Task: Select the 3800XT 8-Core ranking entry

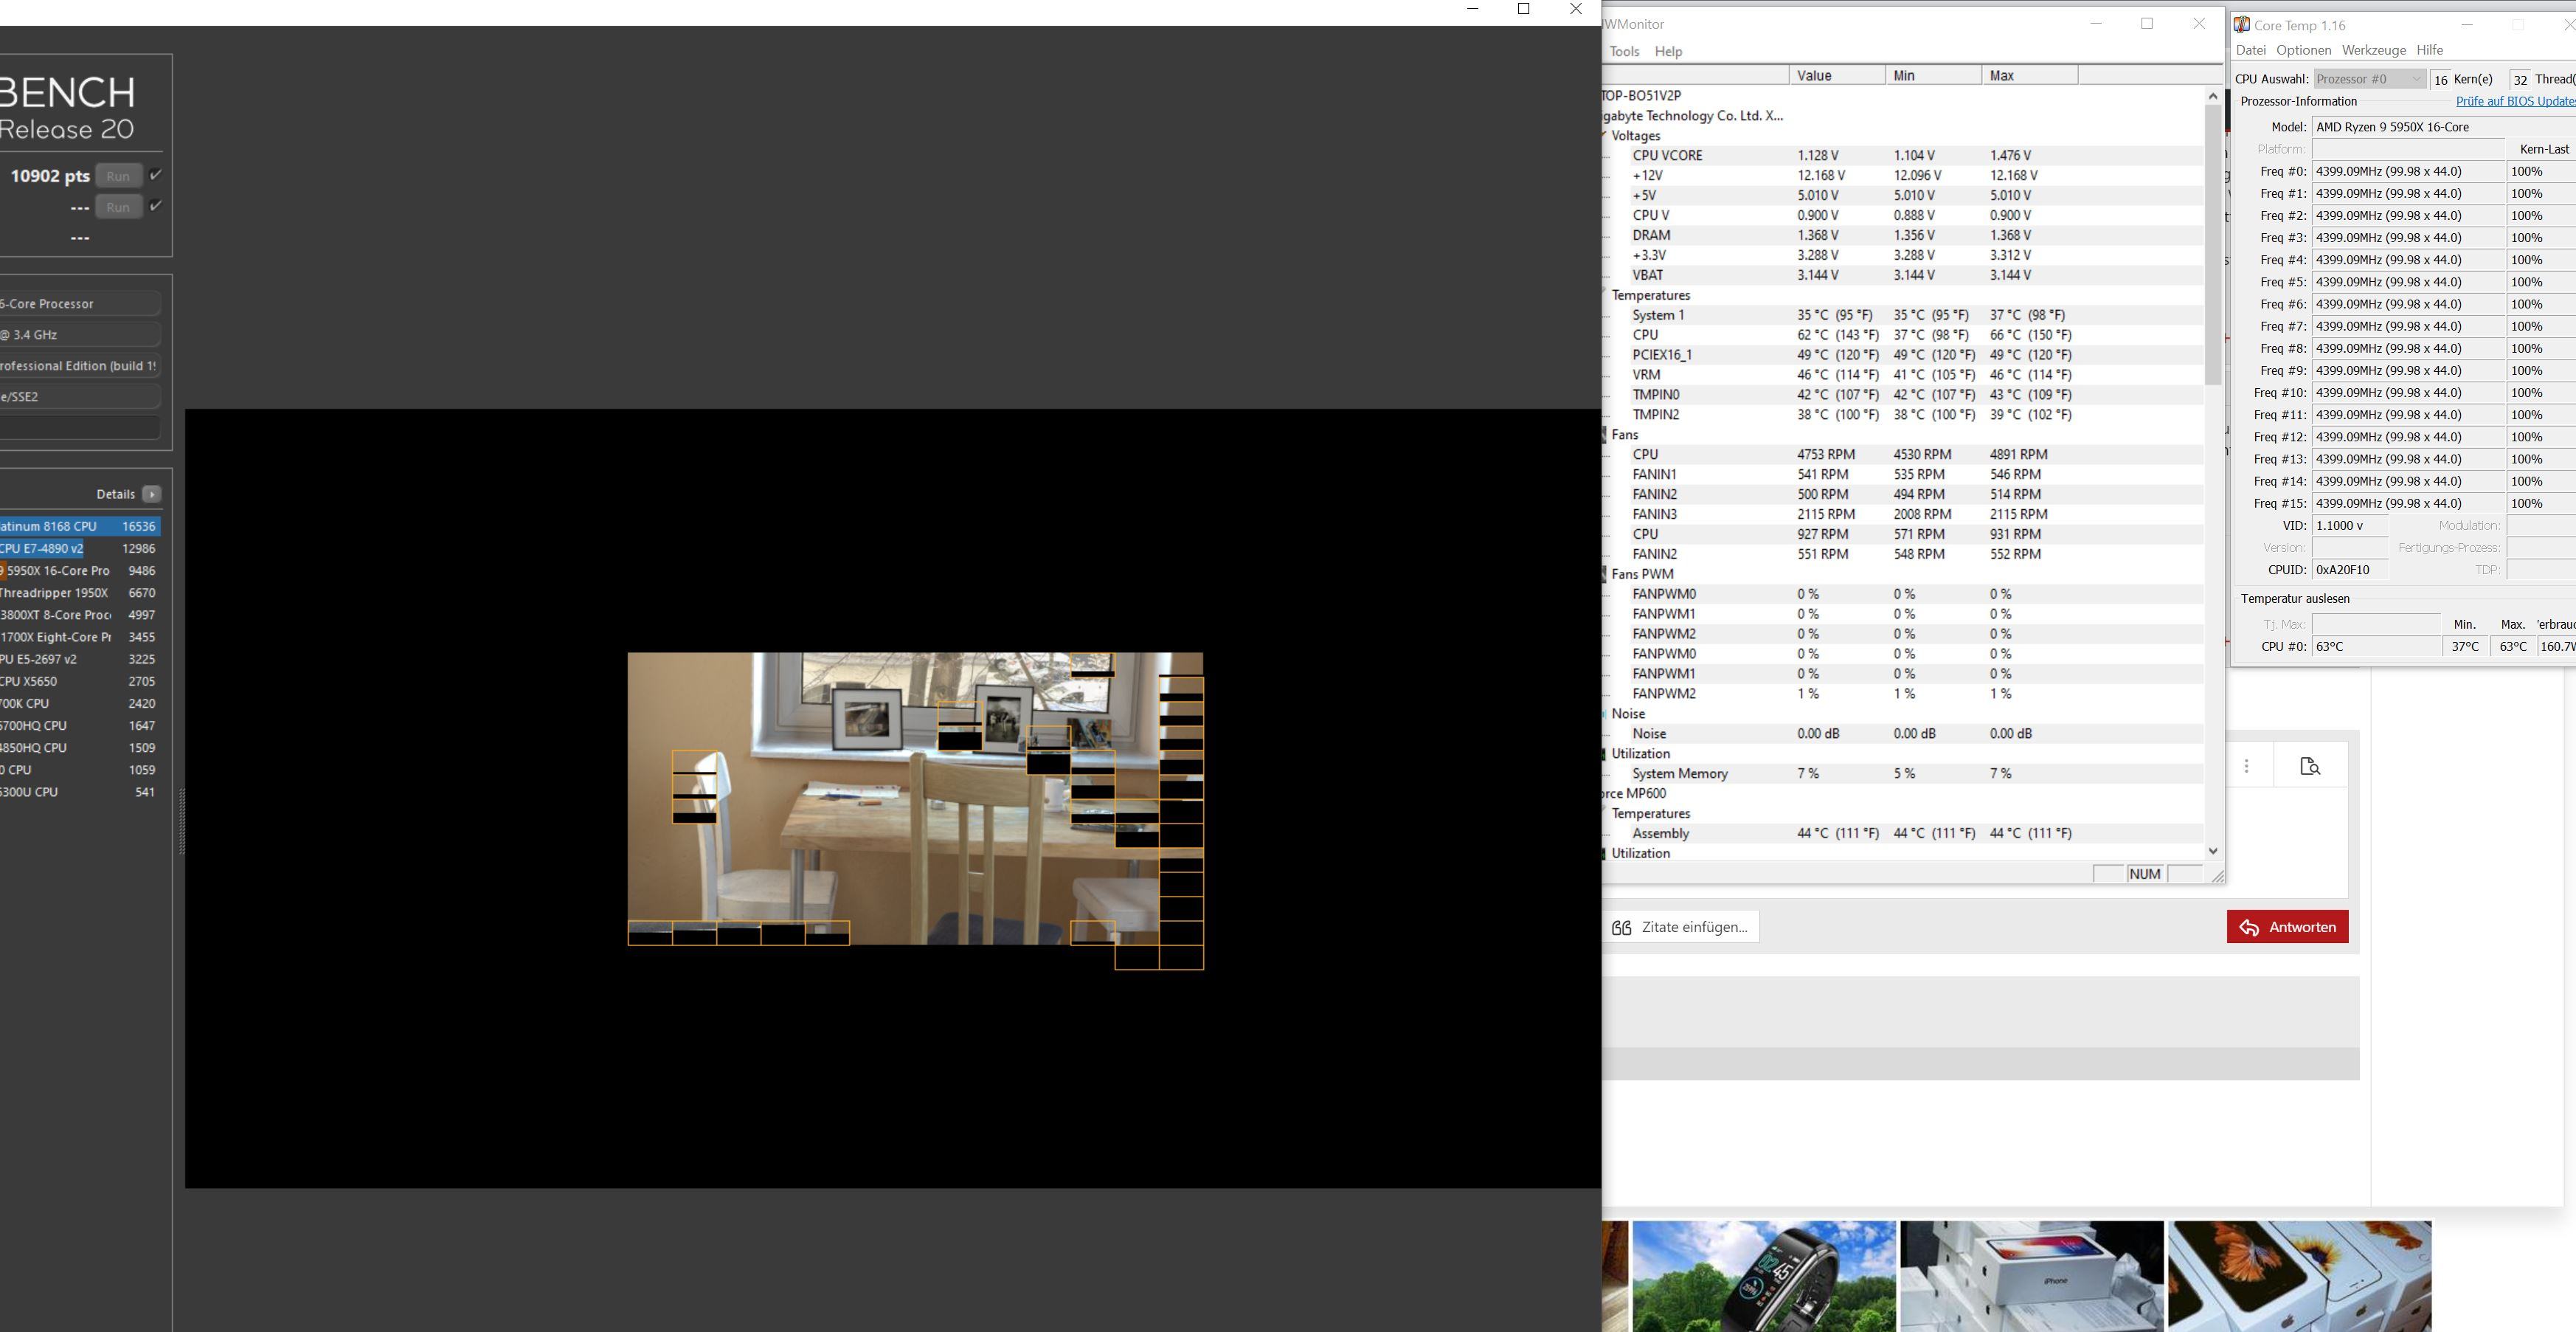Action: [x=80, y=615]
